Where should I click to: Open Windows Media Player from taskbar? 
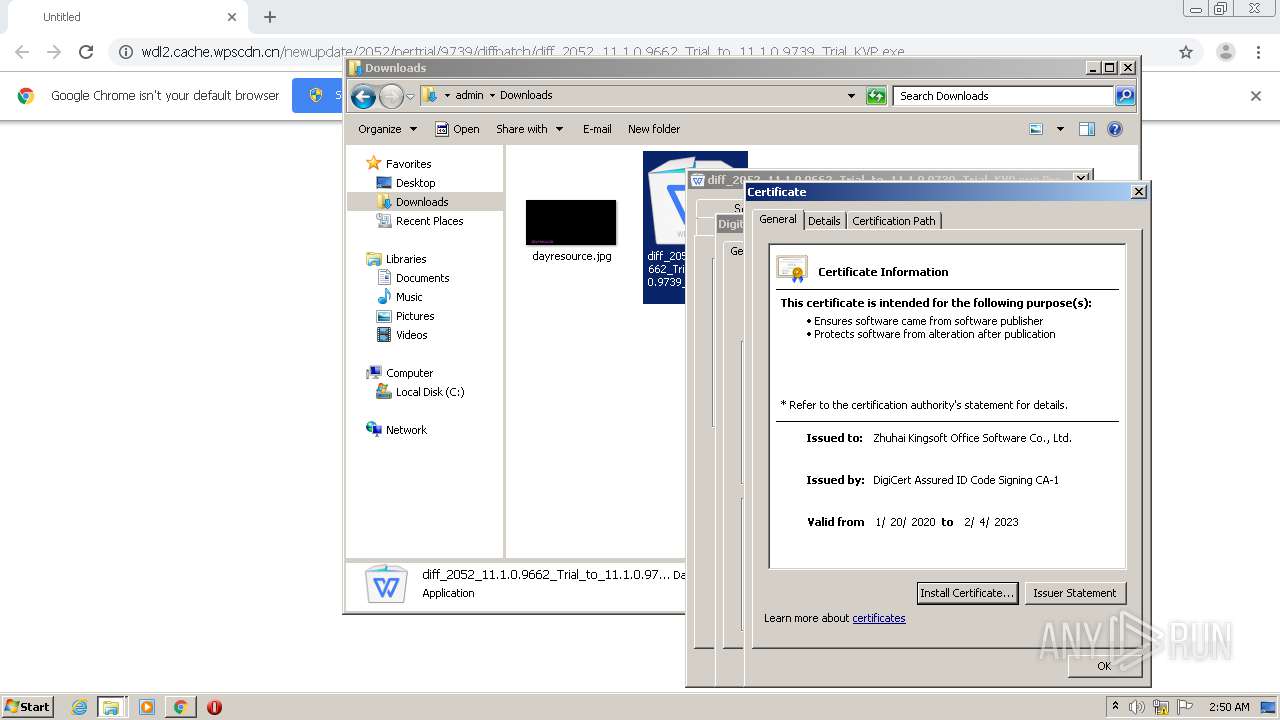coord(147,707)
